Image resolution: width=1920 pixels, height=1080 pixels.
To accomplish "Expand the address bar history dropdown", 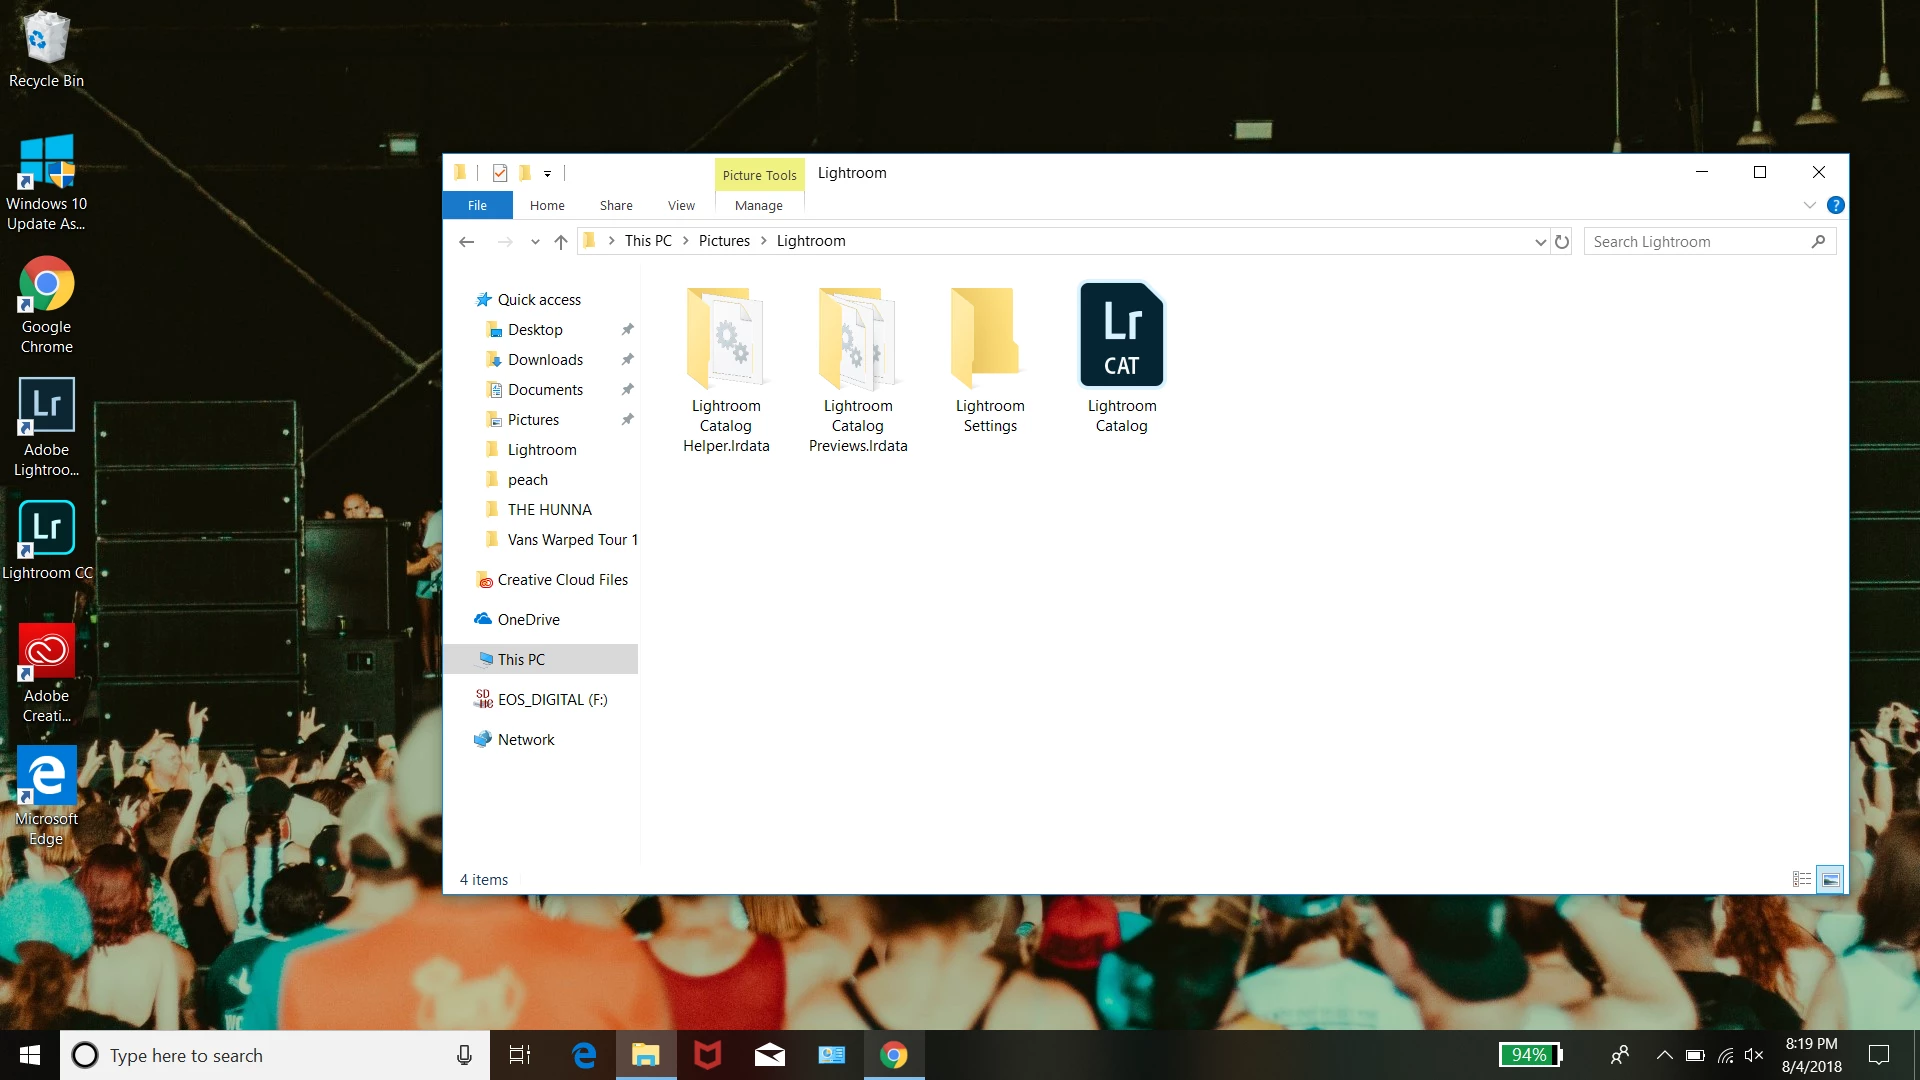I will [x=1540, y=241].
